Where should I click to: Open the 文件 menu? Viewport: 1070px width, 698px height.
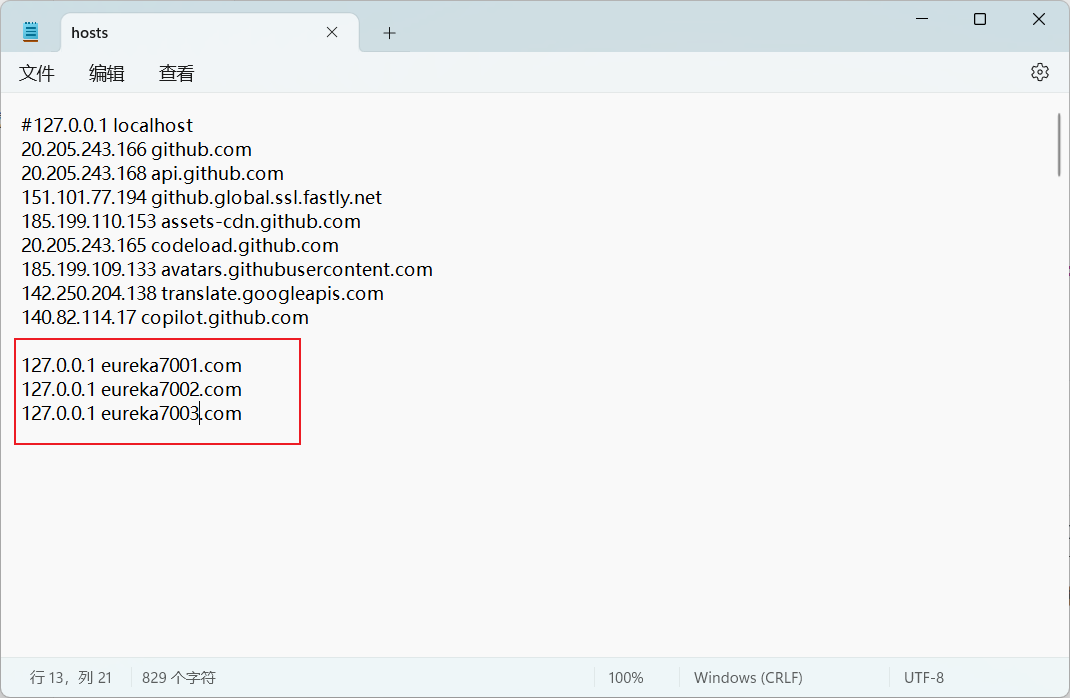coord(37,73)
